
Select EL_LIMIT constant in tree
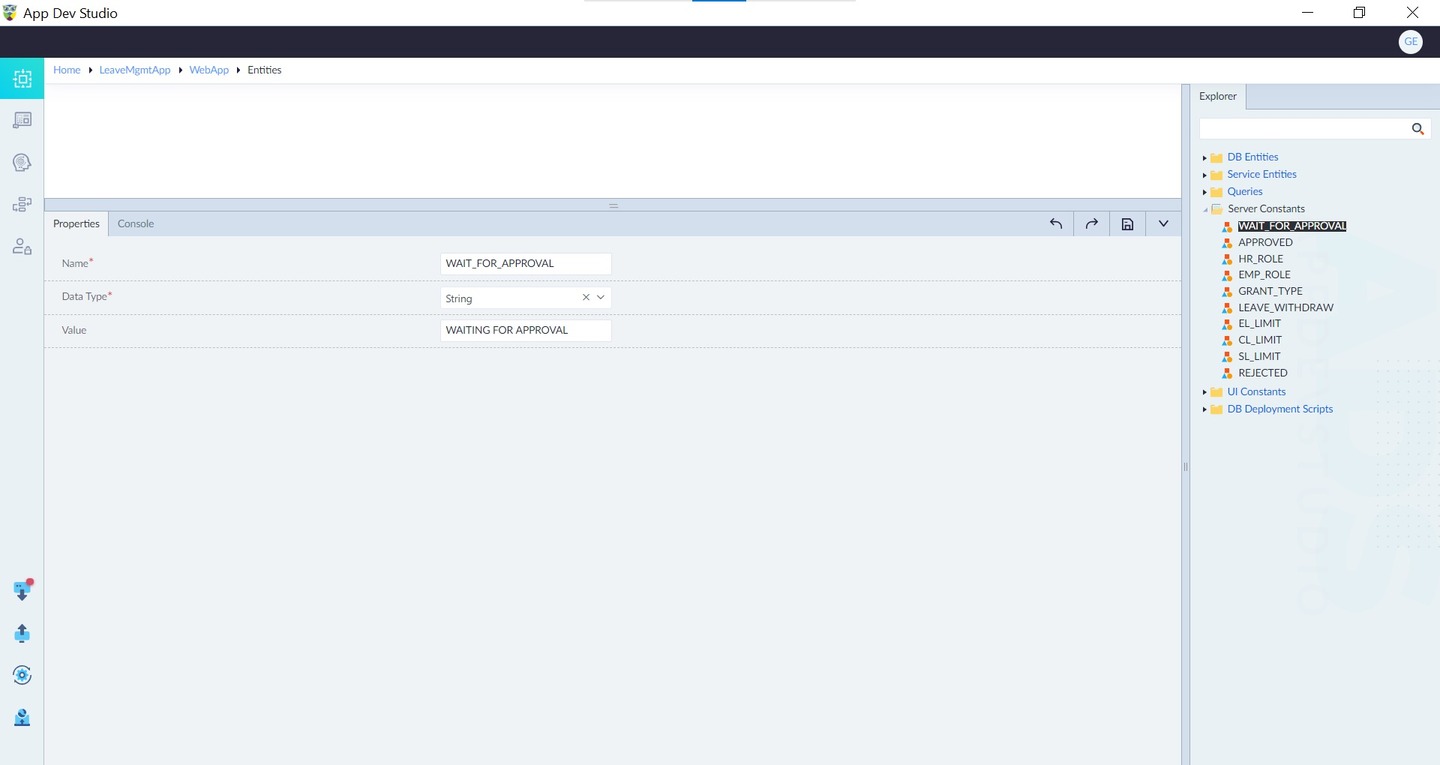coord(1260,324)
